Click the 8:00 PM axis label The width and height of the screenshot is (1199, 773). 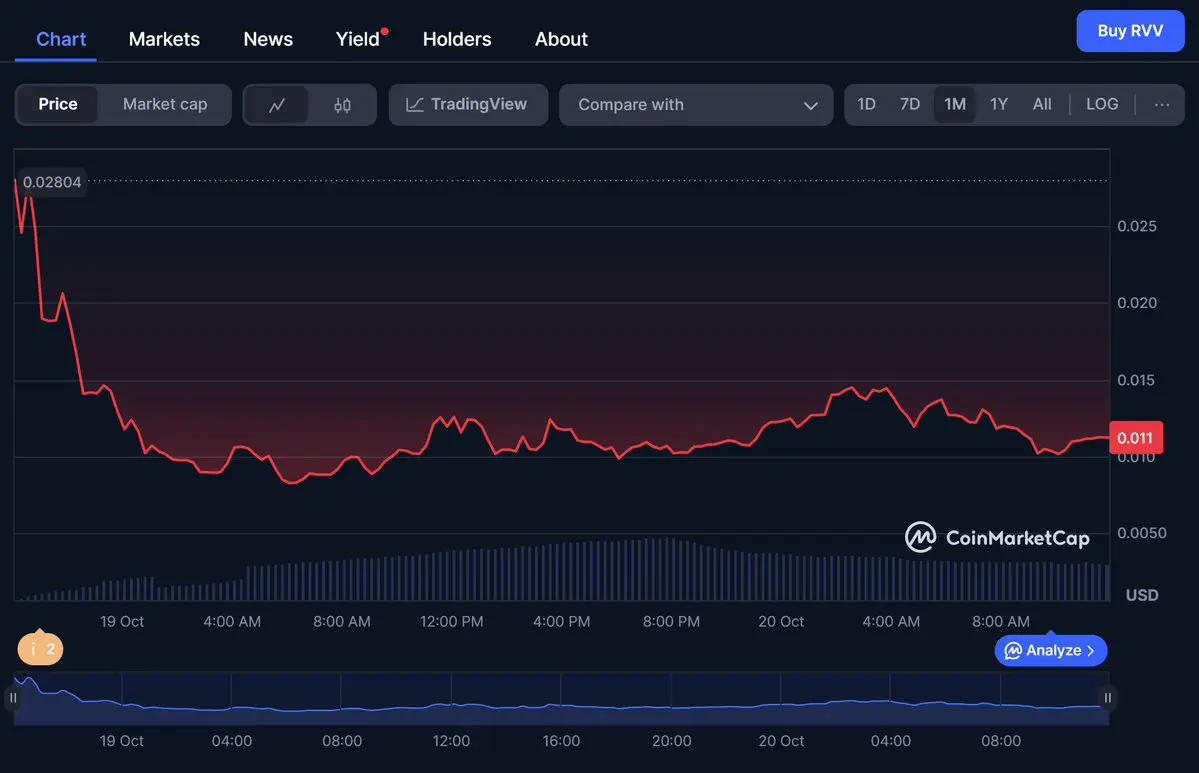click(x=671, y=622)
